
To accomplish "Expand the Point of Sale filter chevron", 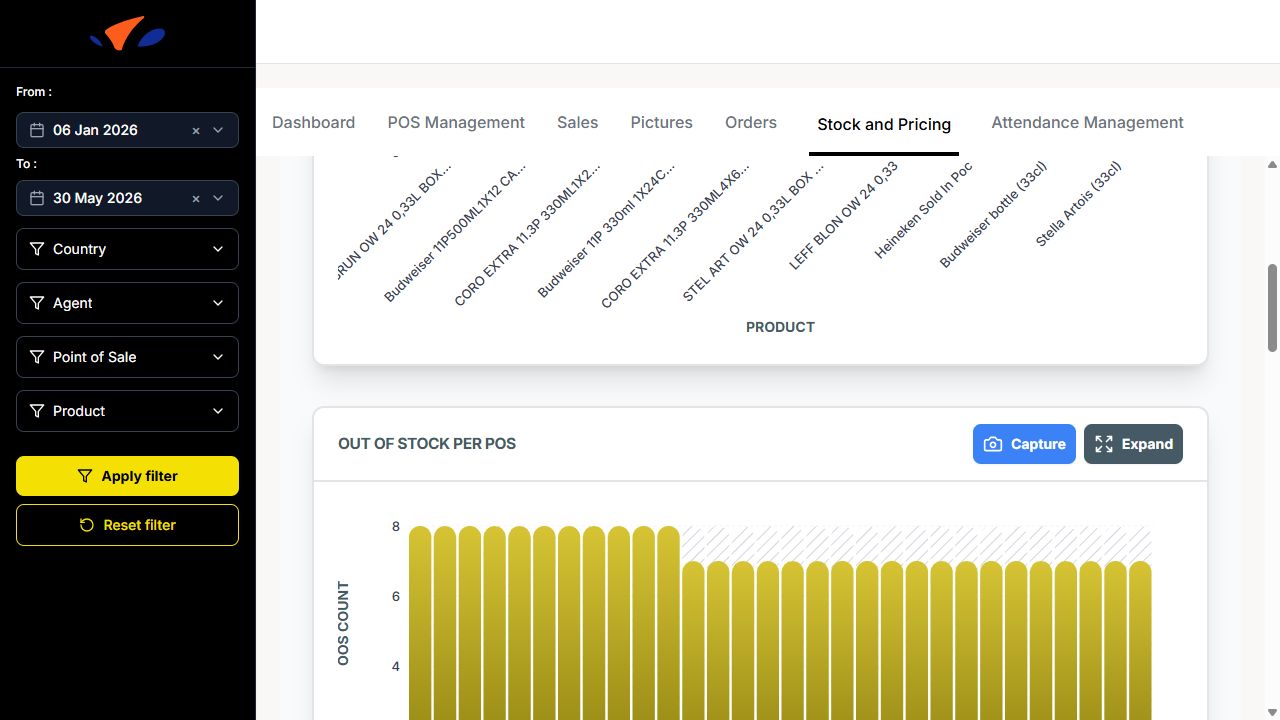I will (x=218, y=357).
